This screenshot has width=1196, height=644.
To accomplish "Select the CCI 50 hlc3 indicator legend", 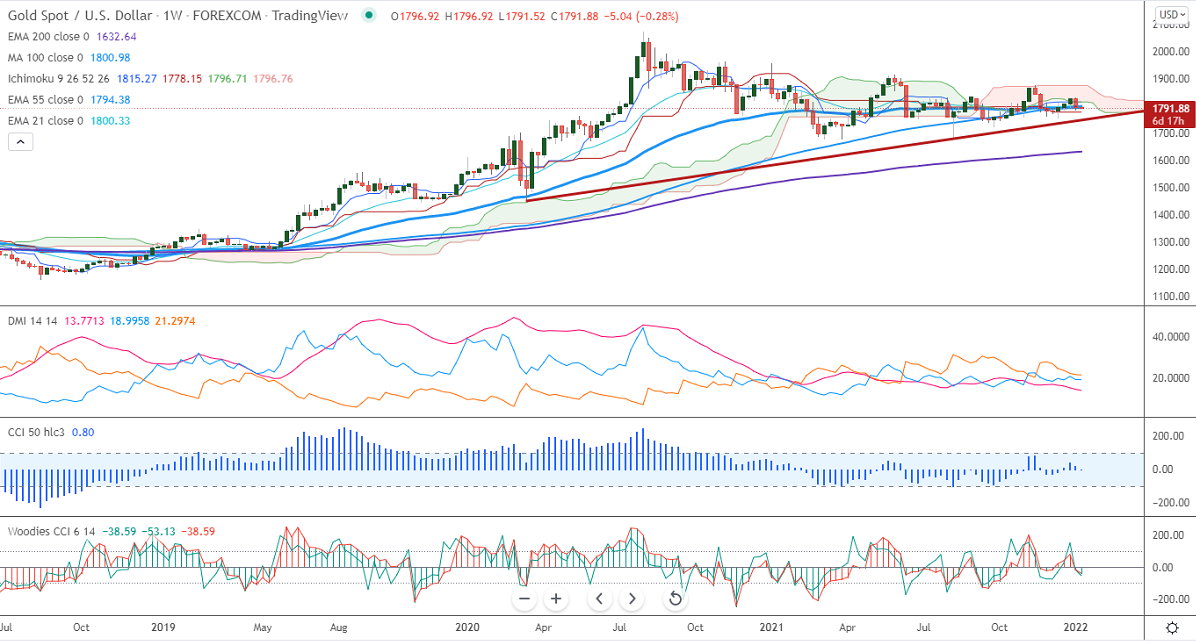I will [x=36, y=432].
